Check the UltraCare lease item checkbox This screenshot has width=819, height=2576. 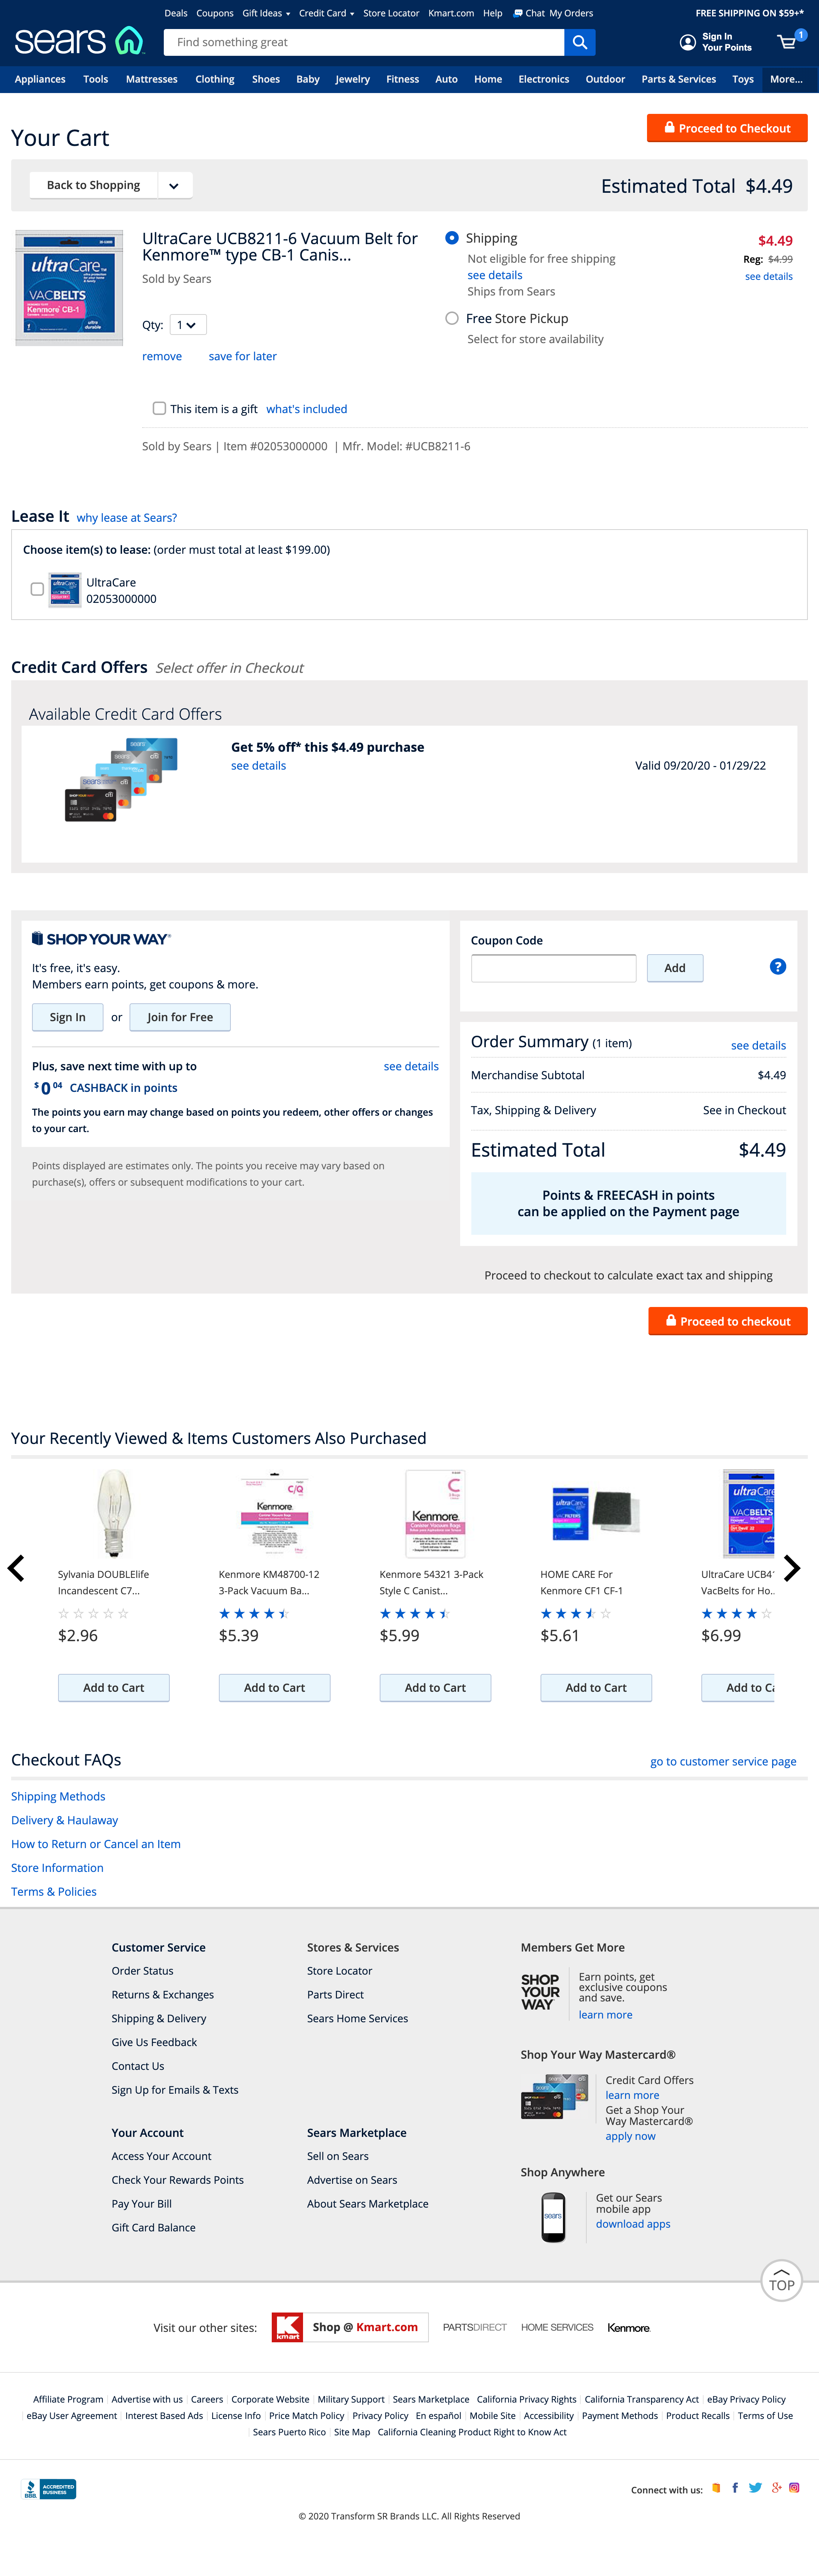click(37, 589)
